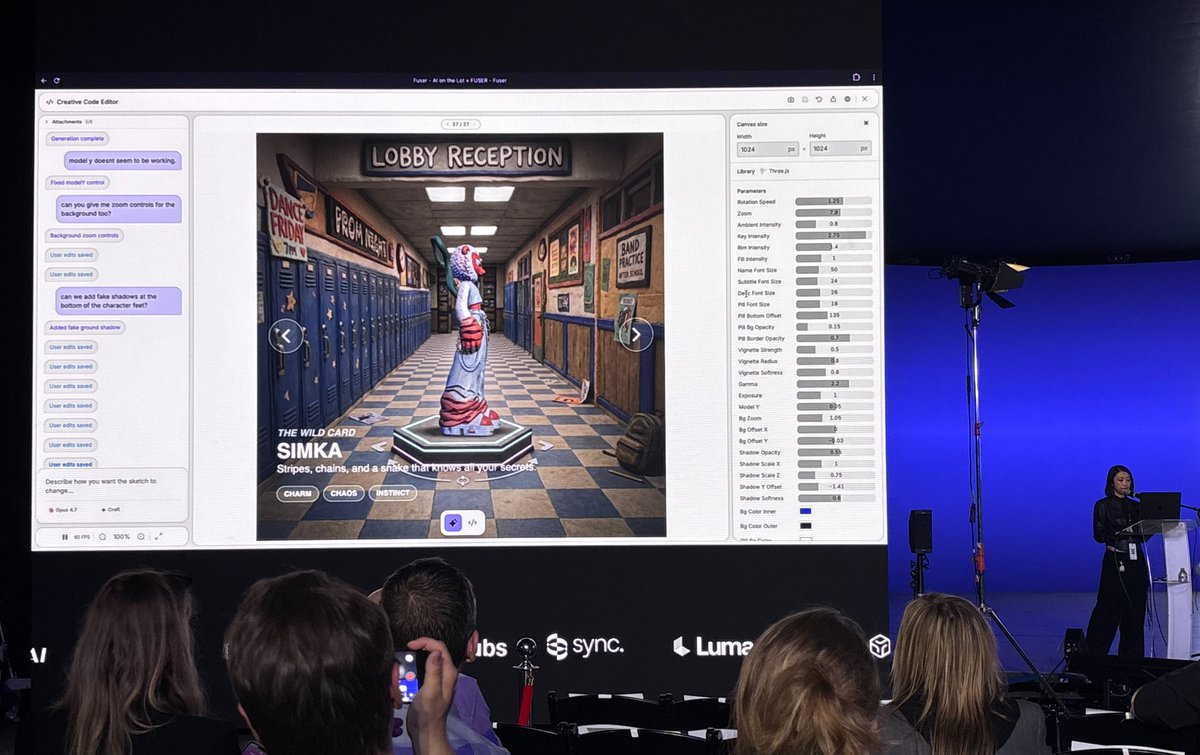Click the Bg Zoom slider
The width and height of the screenshot is (1200, 755).
835,418
